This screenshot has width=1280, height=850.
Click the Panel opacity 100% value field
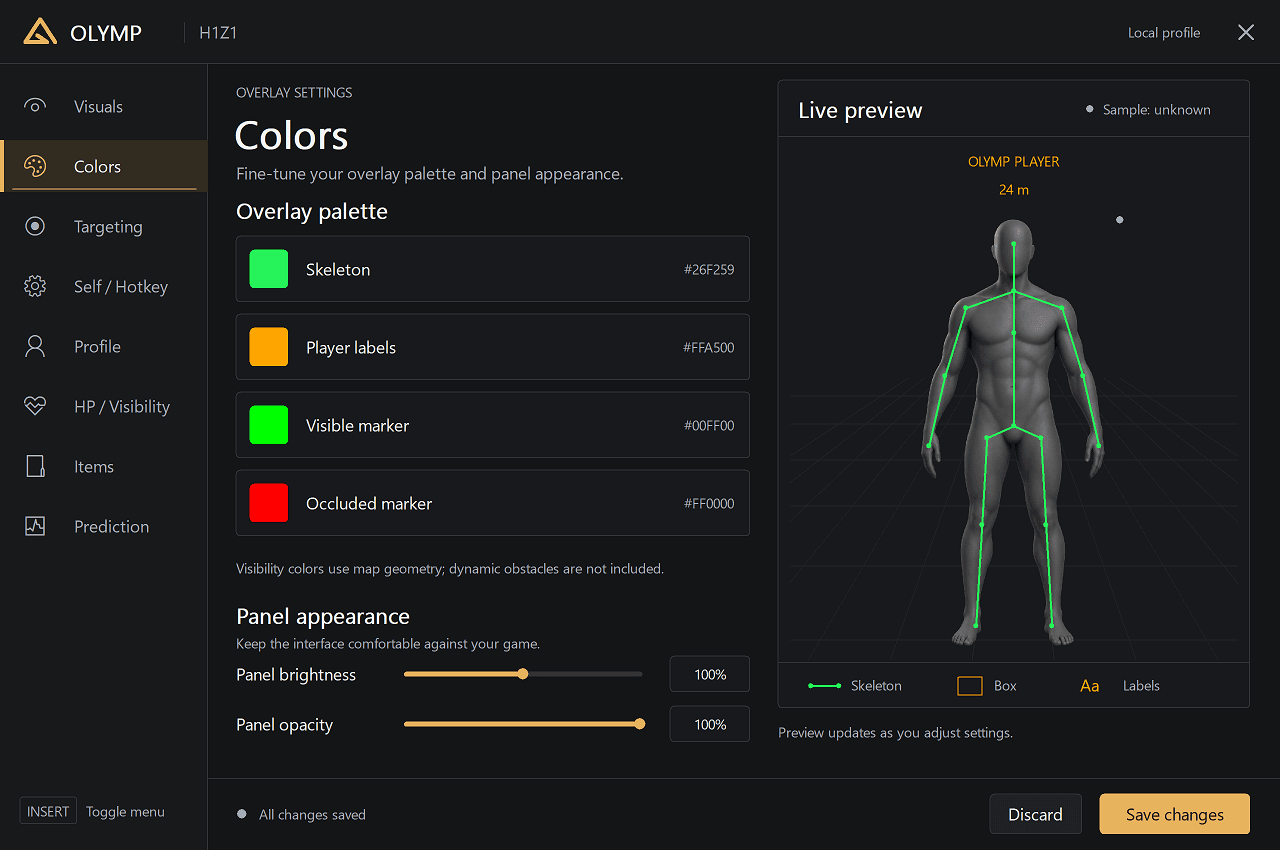tap(710, 724)
